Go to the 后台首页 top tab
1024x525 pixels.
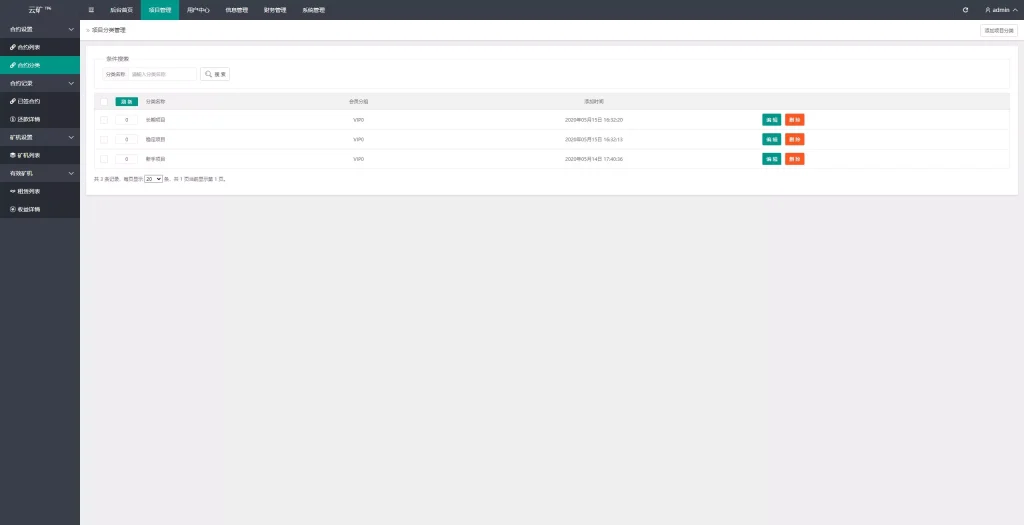pyautogui.click(x=121, y=10)
